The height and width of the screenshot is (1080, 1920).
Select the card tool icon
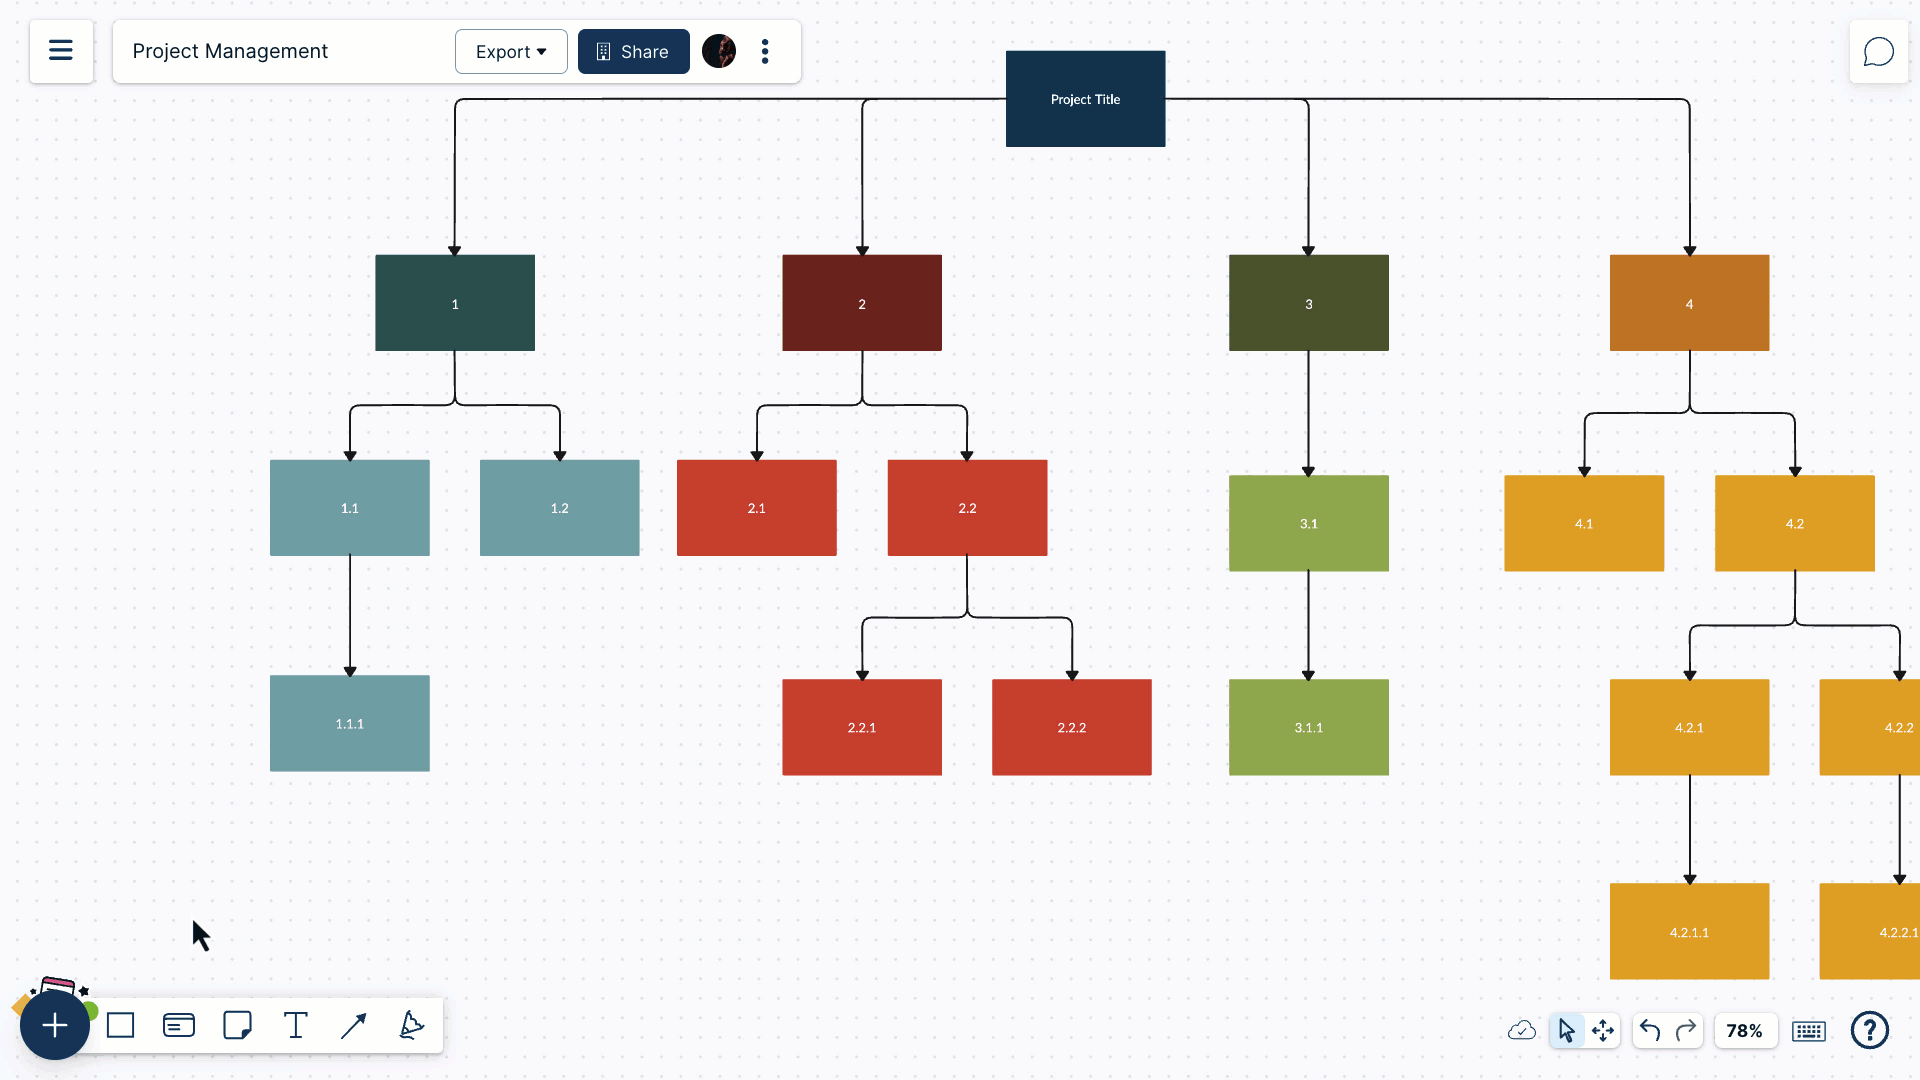click(x=179, y=1025)
